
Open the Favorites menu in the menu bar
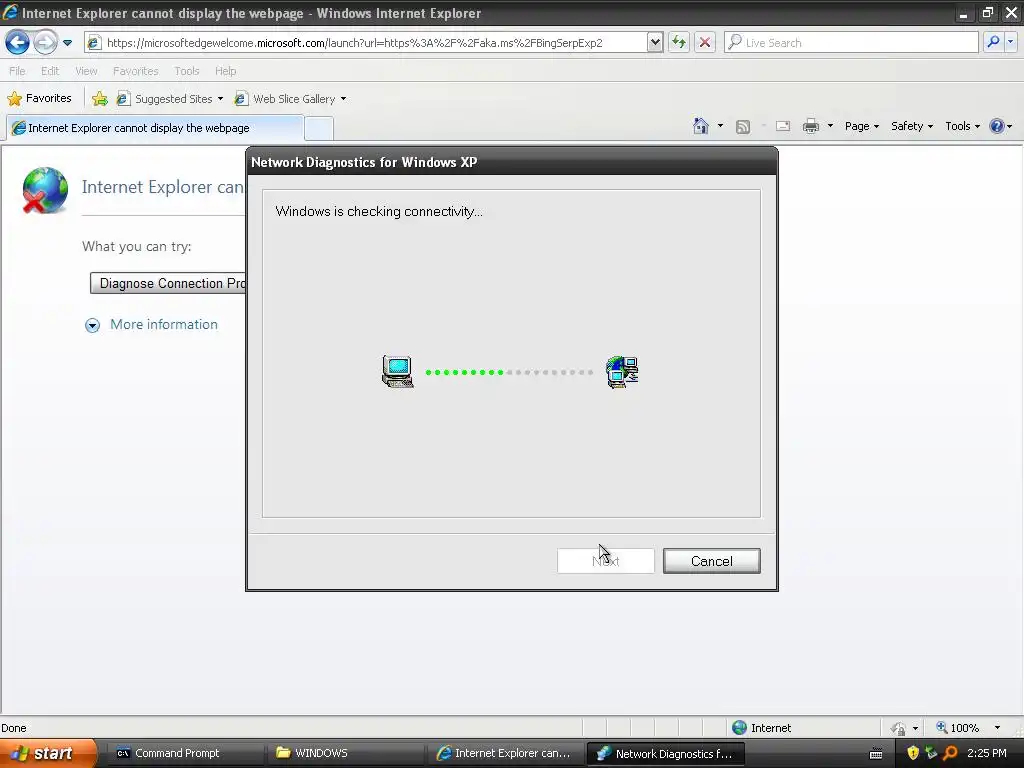[x=135, y=71]
